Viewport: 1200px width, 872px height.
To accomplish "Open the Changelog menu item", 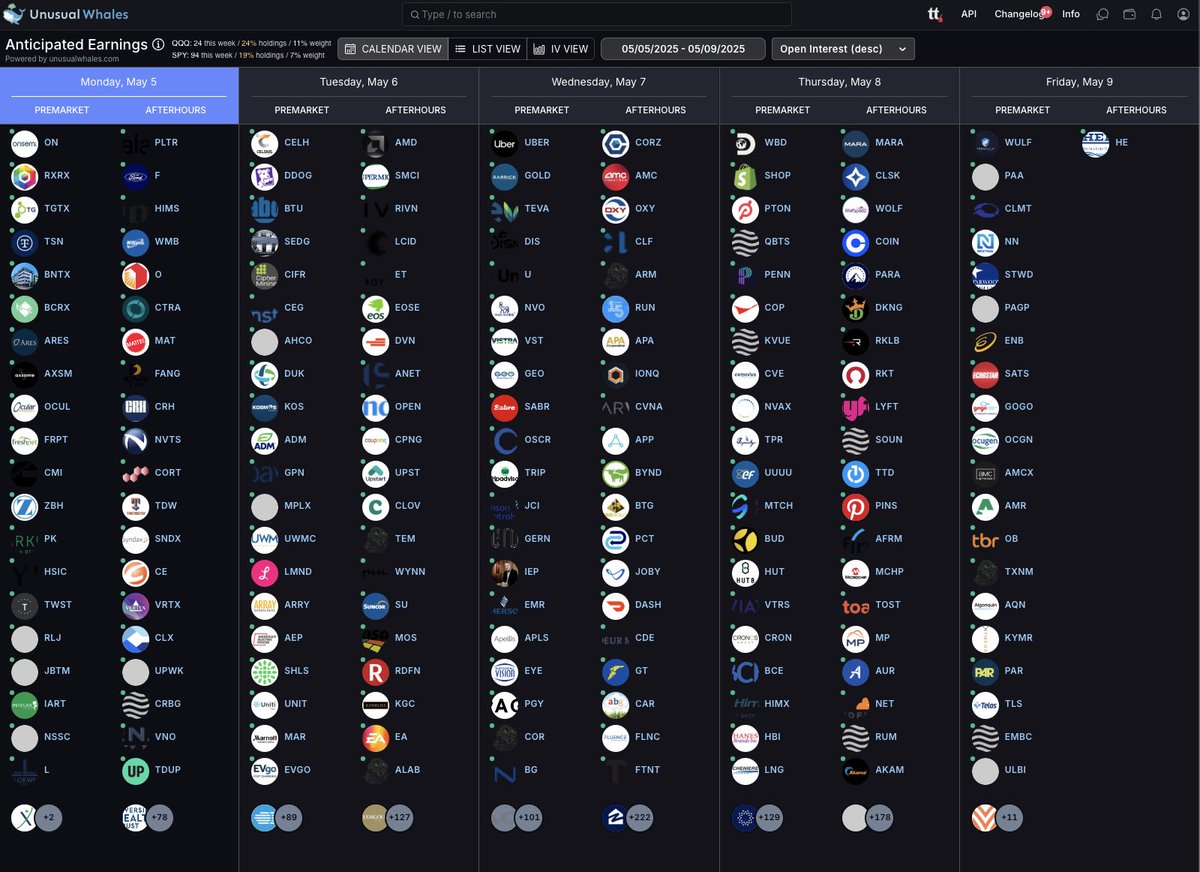I will (x=1018, y=14).
